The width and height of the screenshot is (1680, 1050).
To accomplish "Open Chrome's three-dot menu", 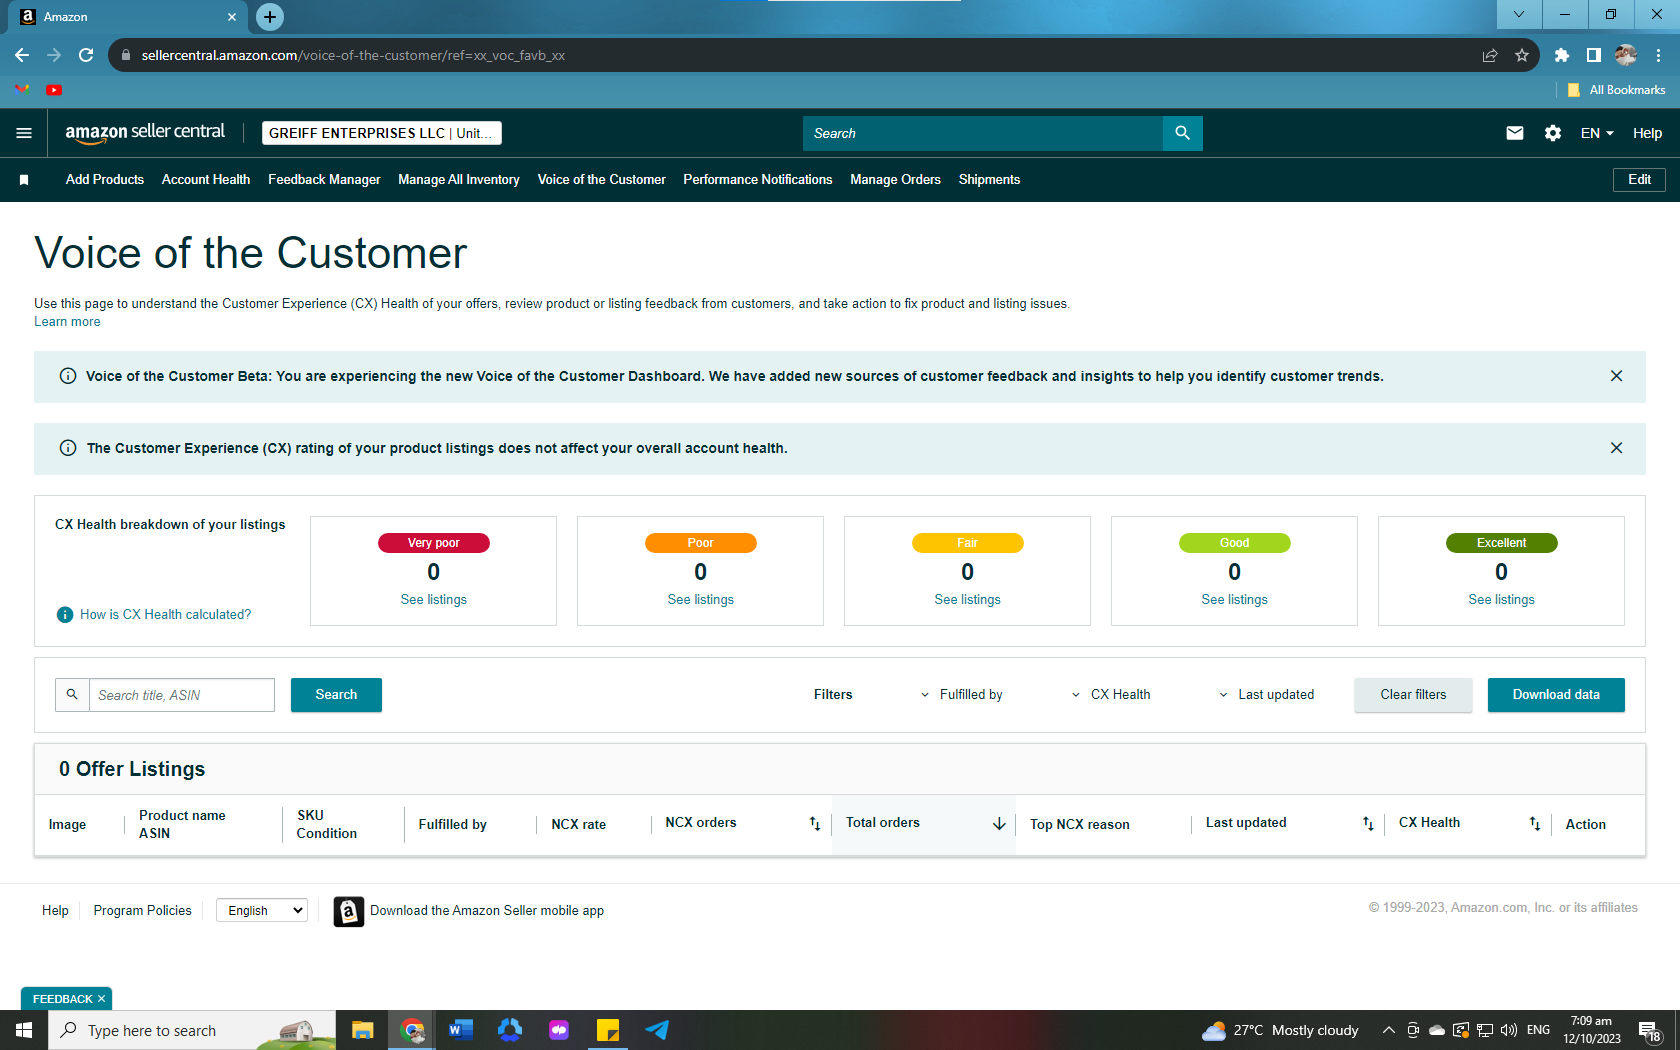I will [x=1659, y=55].
